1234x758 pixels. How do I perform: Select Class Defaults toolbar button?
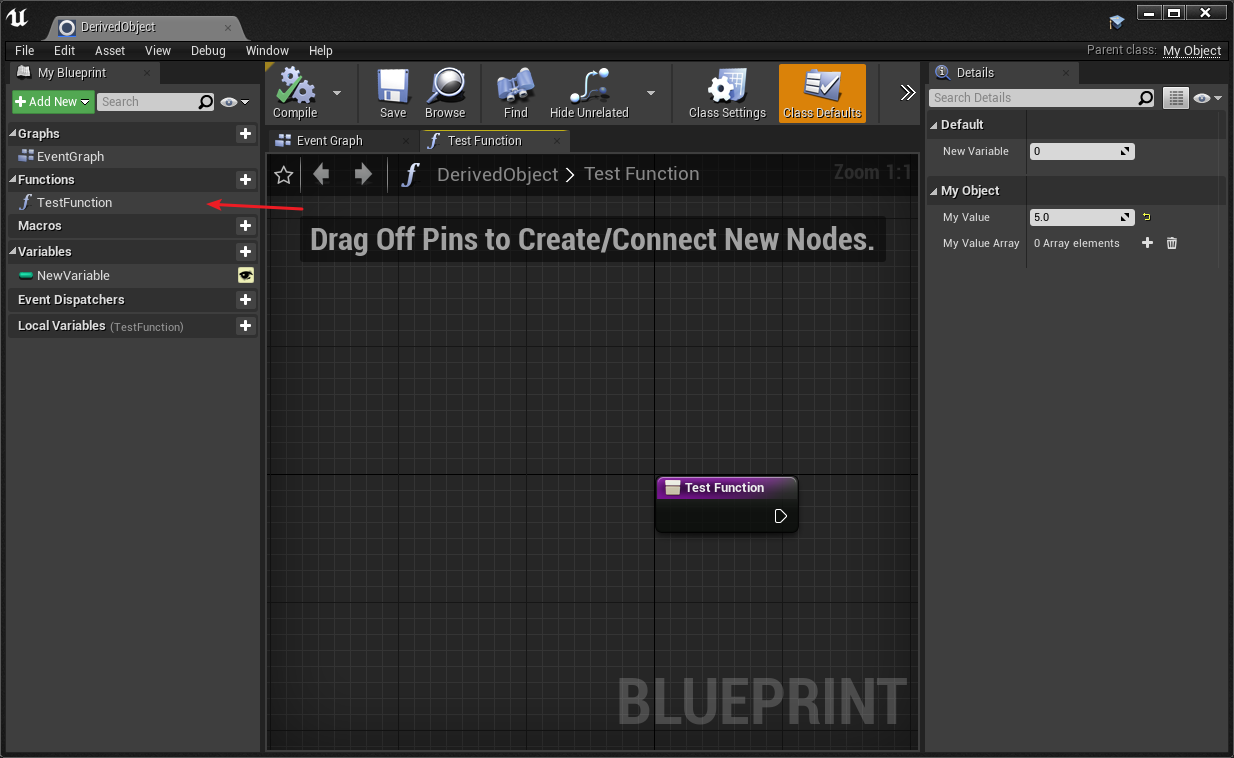pyautogui.click(x=822, y=93)
